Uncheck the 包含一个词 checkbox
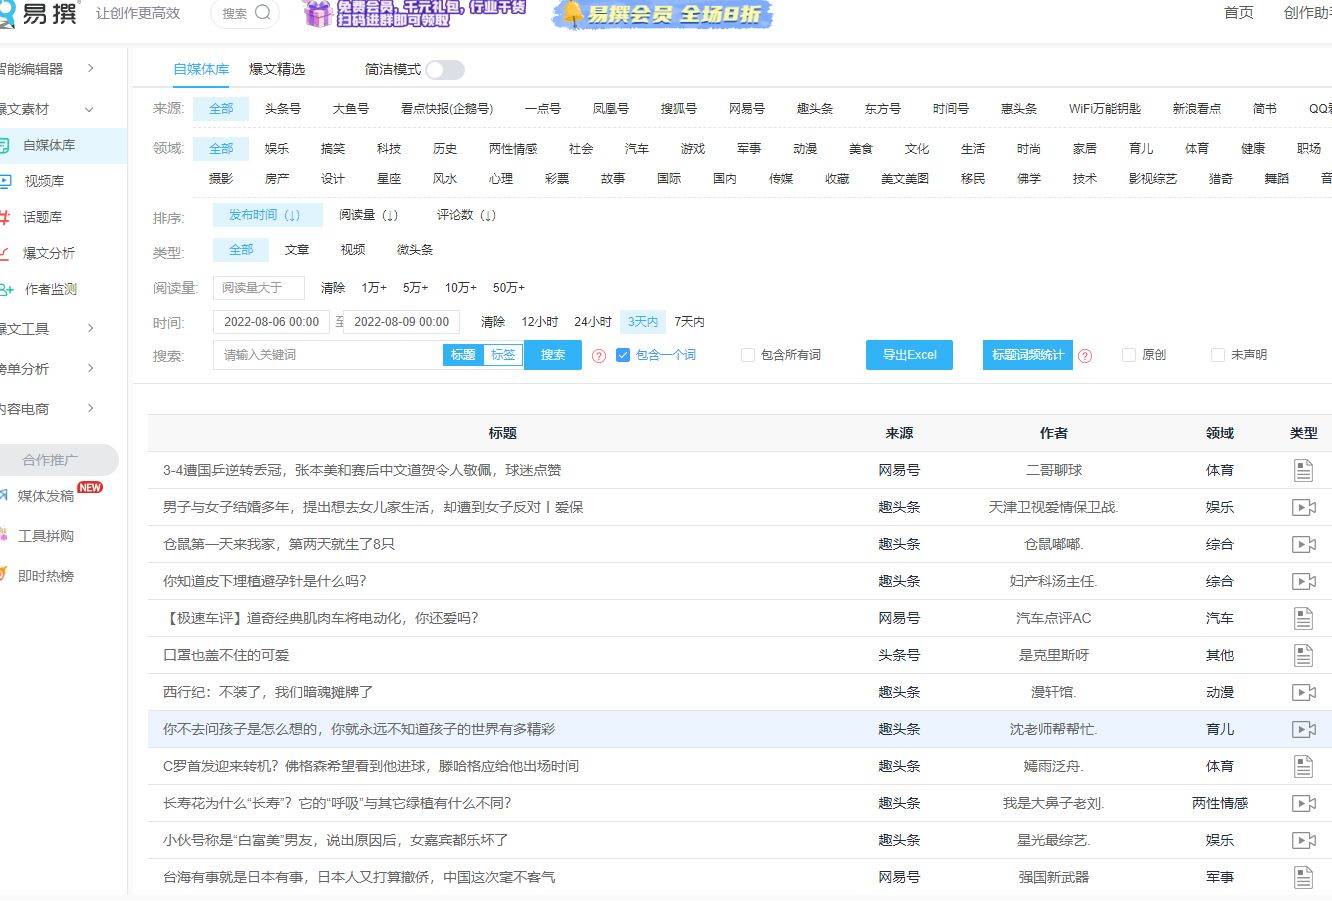The height and width of the screenshot is (901, 1332). pos(623,355)
